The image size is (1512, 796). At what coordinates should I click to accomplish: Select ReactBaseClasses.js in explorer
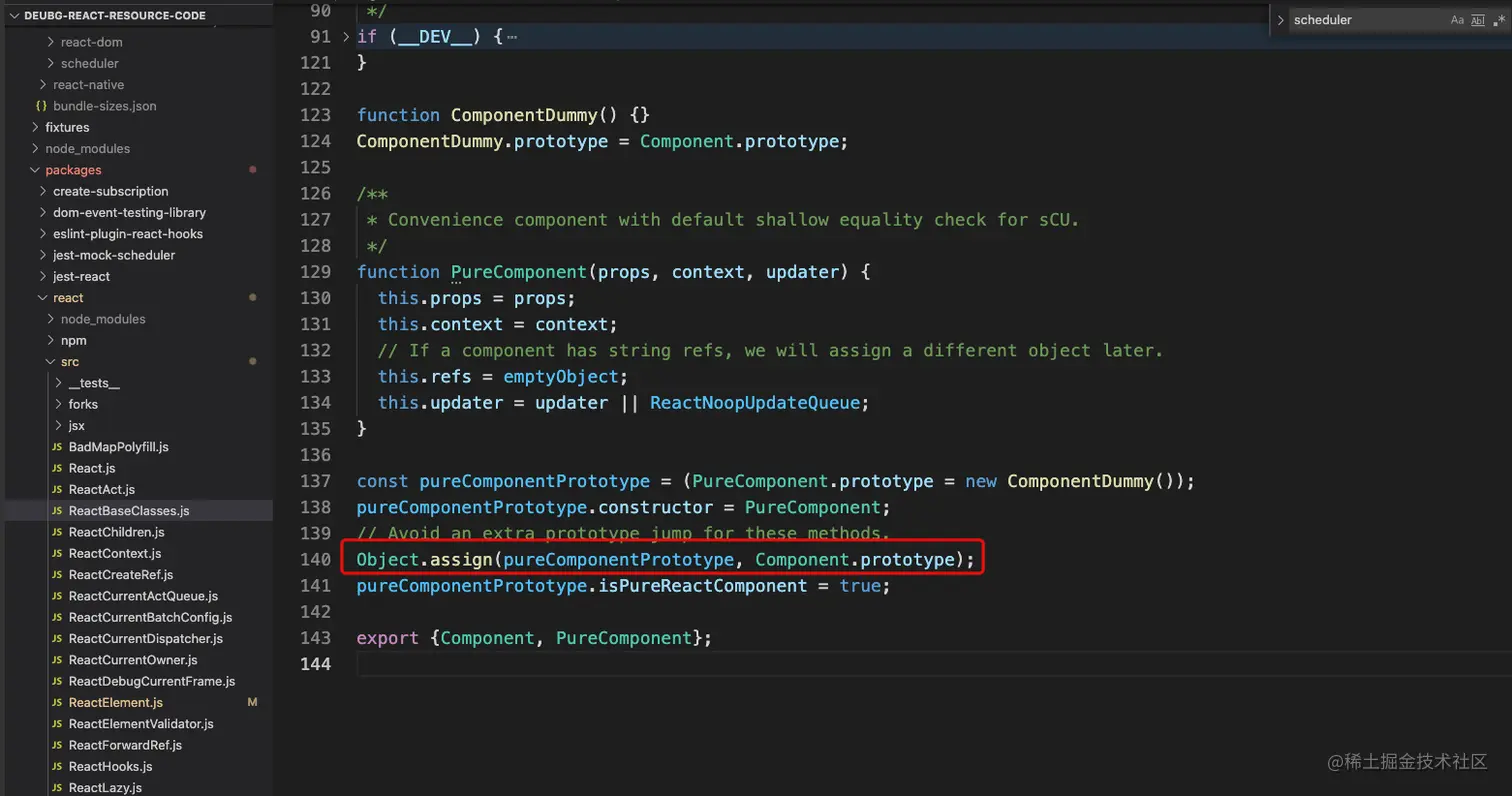pyautogui.click(x=129, y=511)
